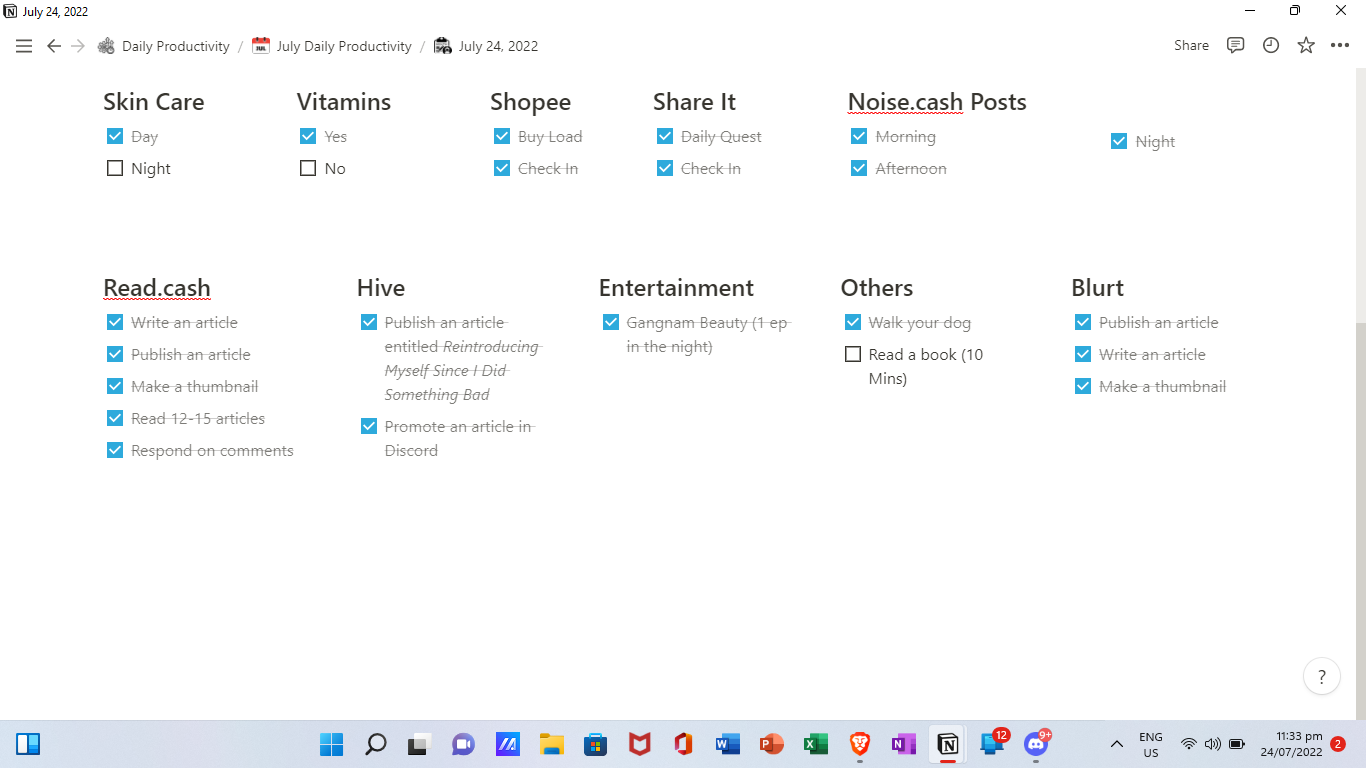Uncheck Read 12-15 articles checkbox
Viewport: 1366px width, 768px height.
(114, 418)
